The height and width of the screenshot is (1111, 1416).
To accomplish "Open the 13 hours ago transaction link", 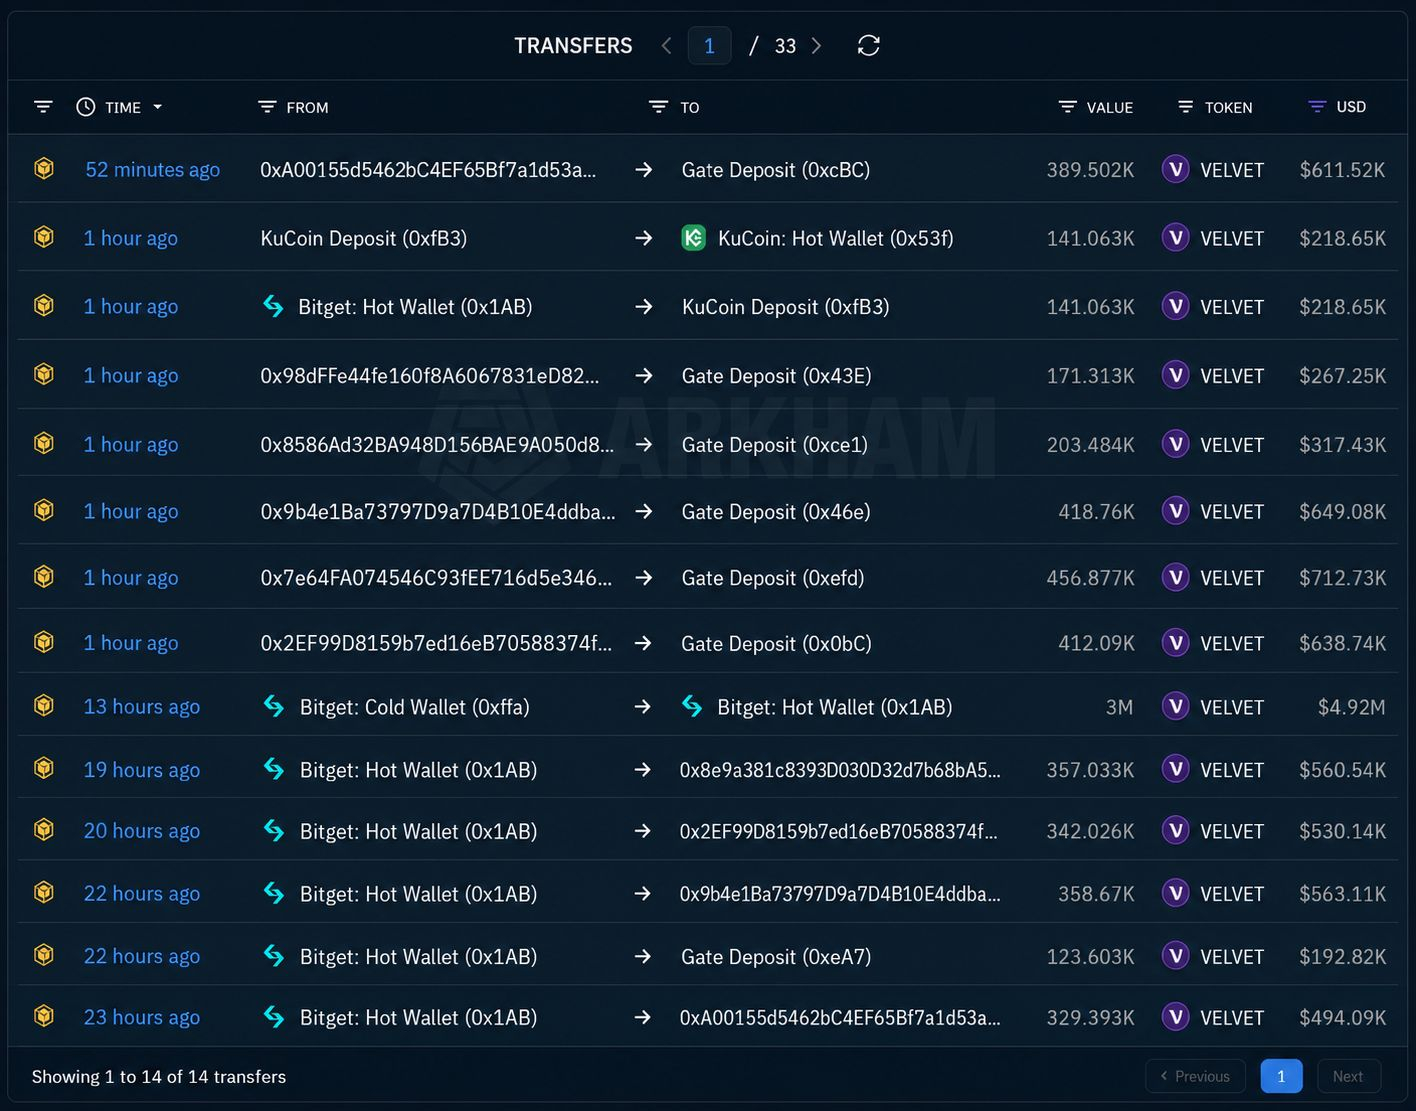I will [x=142, y=706].
